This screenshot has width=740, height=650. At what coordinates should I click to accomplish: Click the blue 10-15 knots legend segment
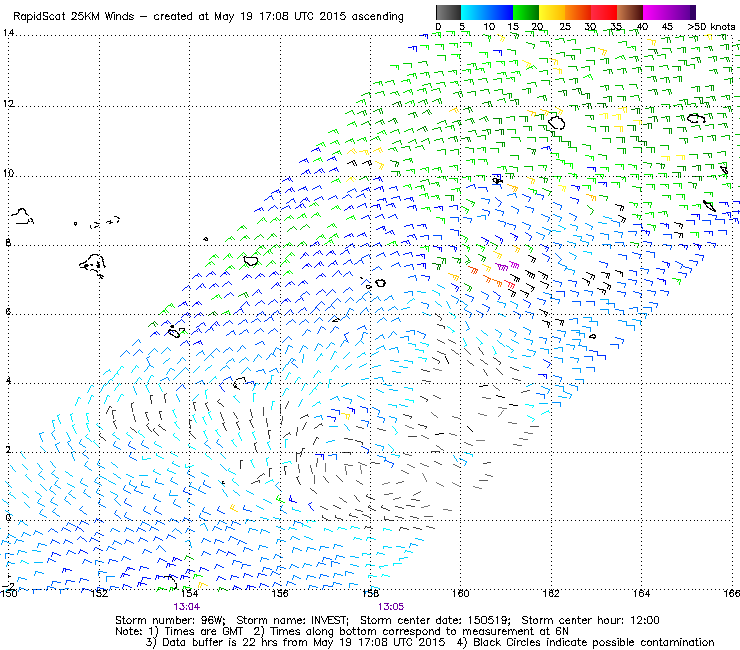tap(500, 12)
